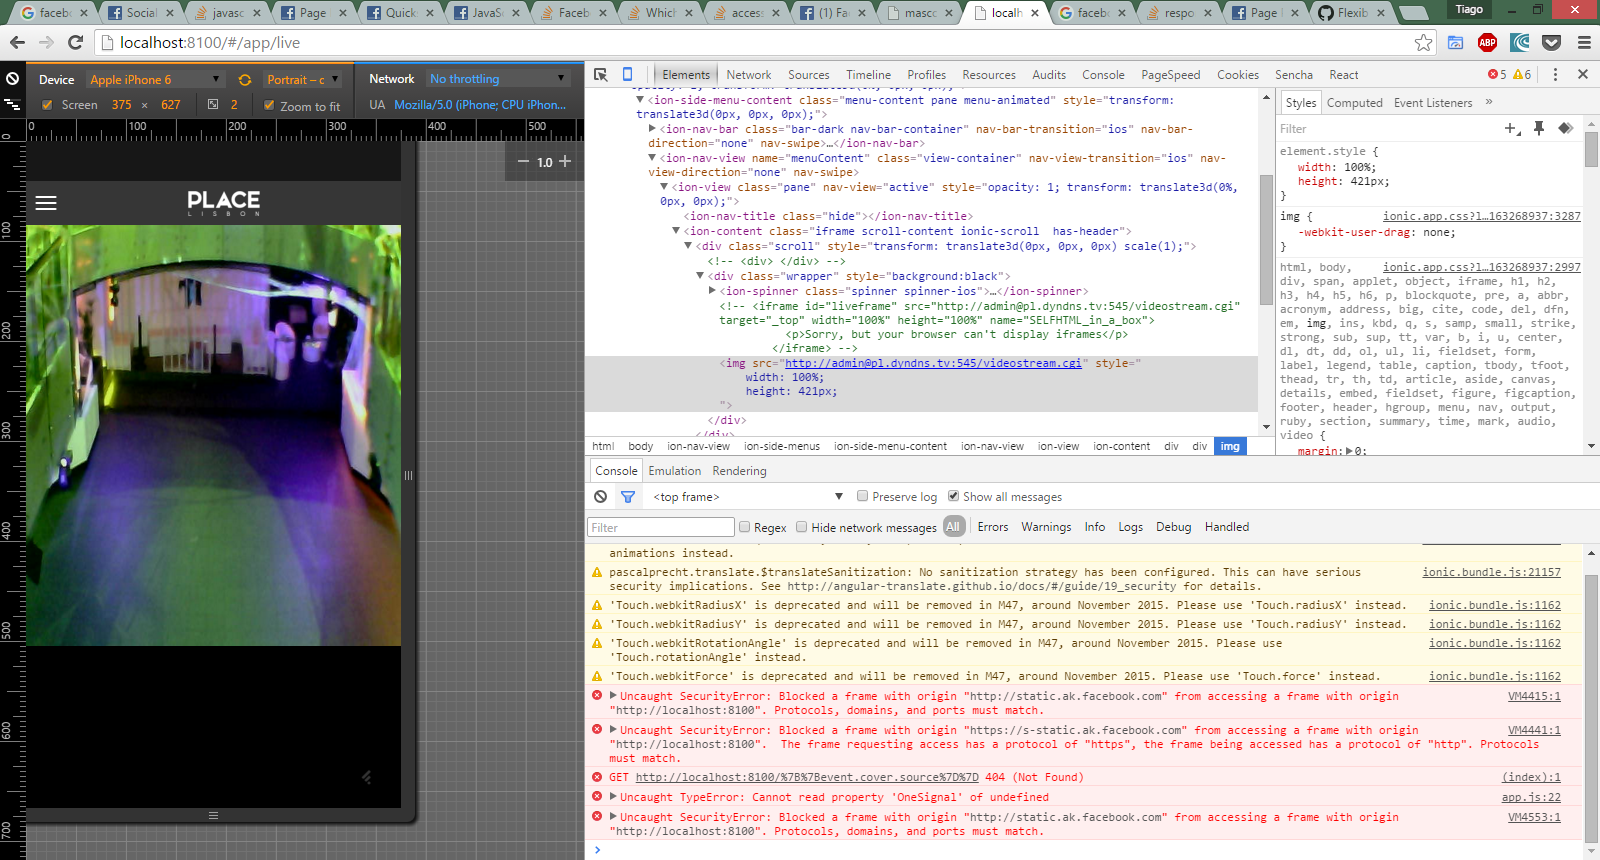
Task: Expand the ion-spinner element node
Action: coord(712,291)
